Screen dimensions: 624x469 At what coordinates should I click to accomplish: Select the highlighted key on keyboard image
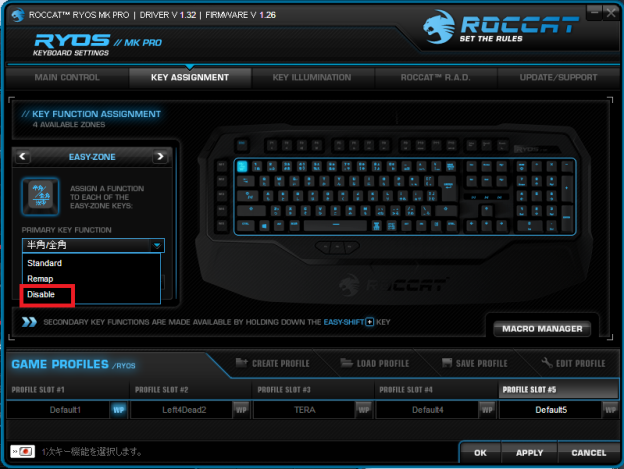point(242,166)
